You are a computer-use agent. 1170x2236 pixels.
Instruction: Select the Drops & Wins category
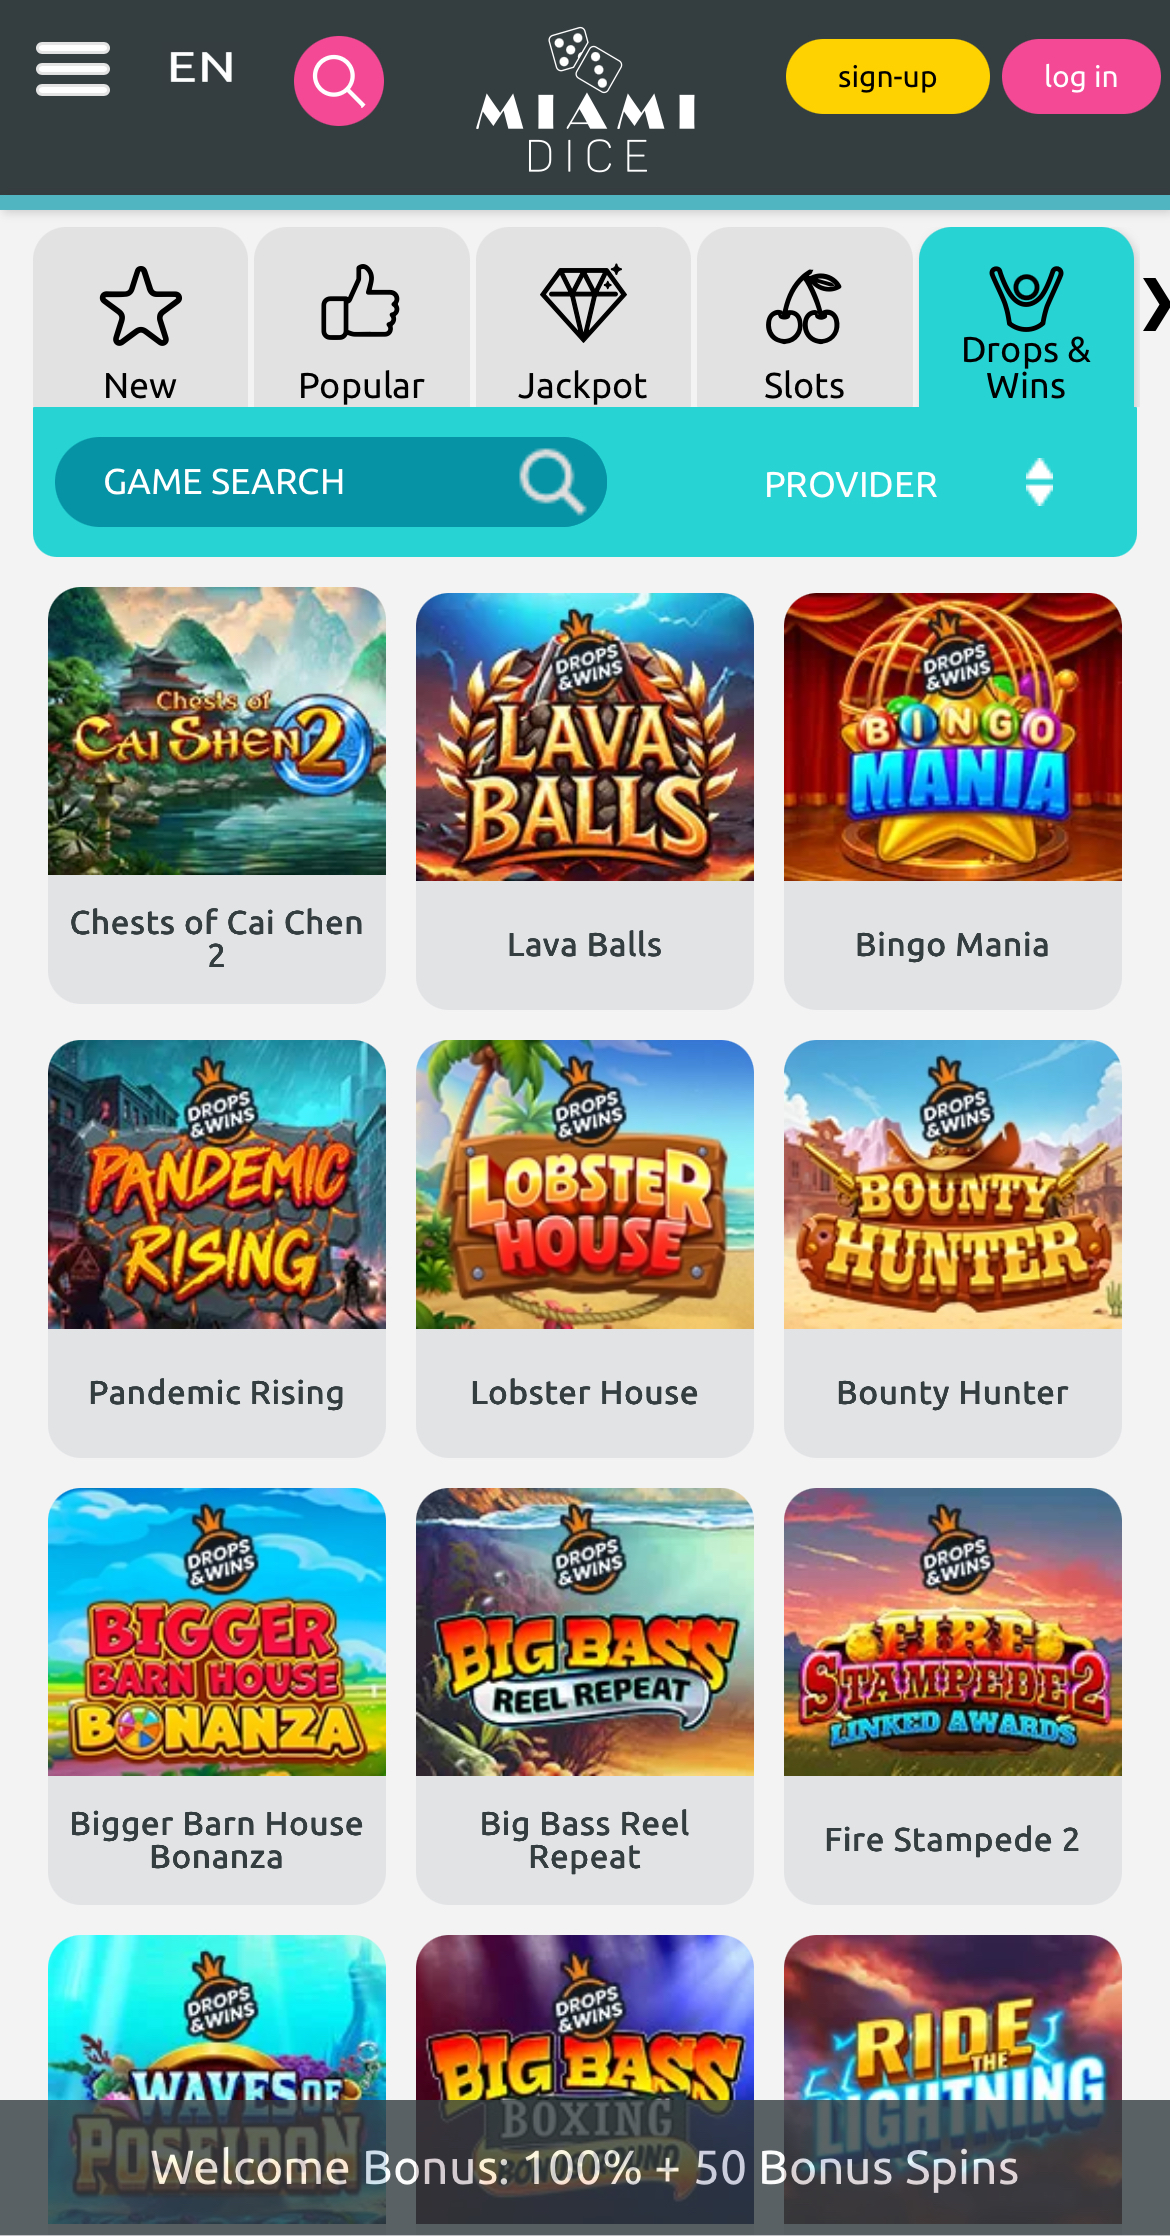tap(1026, 318)
